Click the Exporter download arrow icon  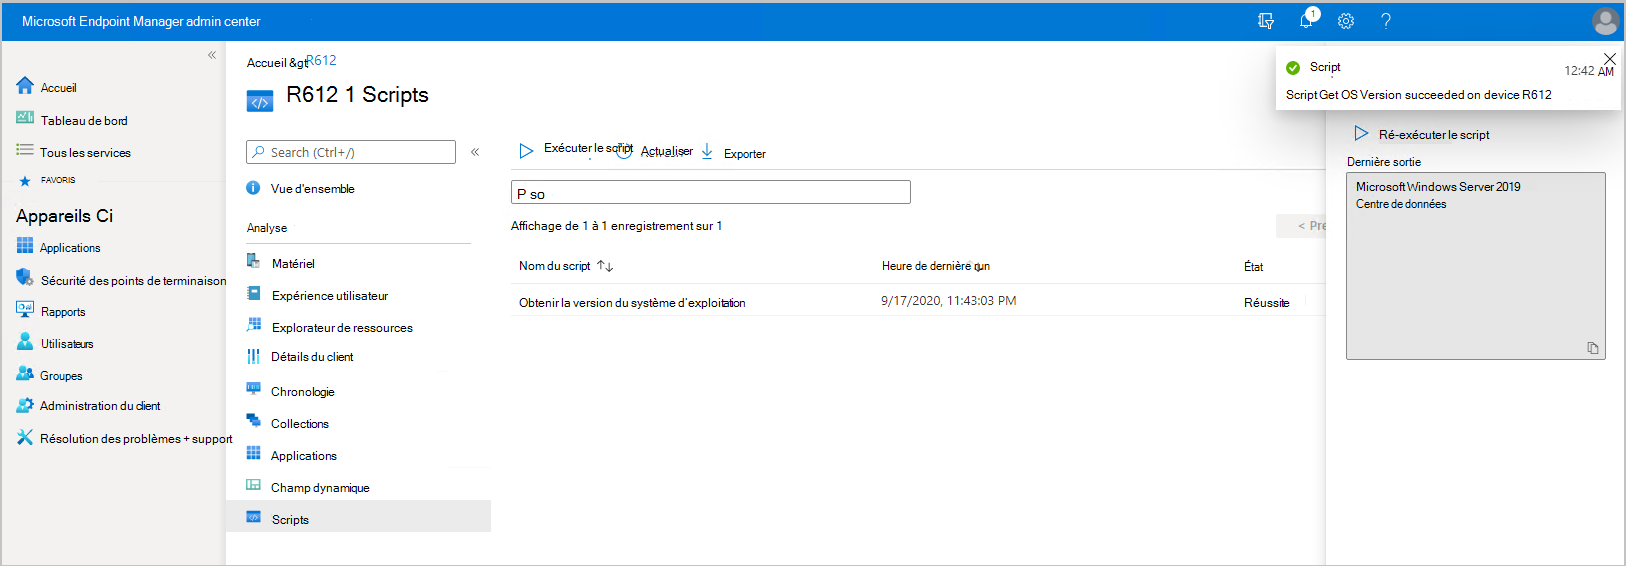click(707, 151)
